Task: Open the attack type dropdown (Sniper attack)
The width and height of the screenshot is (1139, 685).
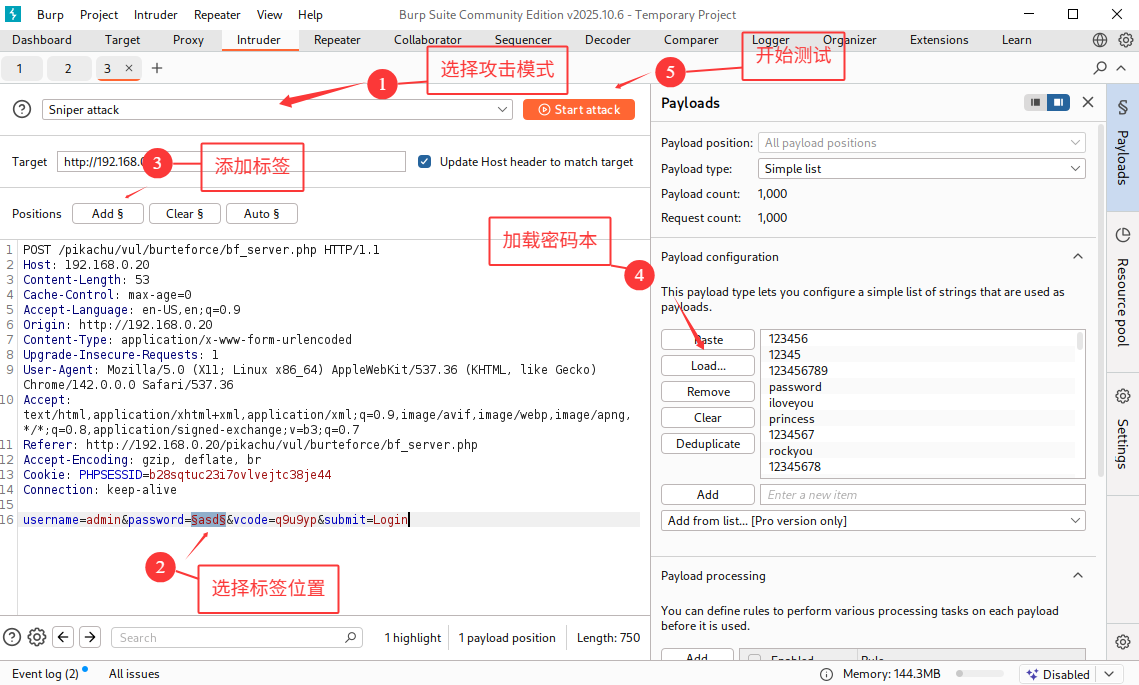Action: 277,110
